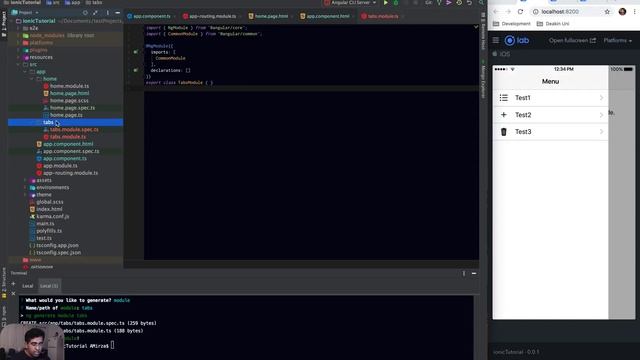This screenshot has height=360, width=640.
Task: Switch to the Local (1) terminal tab
Action: click(49, 286)
